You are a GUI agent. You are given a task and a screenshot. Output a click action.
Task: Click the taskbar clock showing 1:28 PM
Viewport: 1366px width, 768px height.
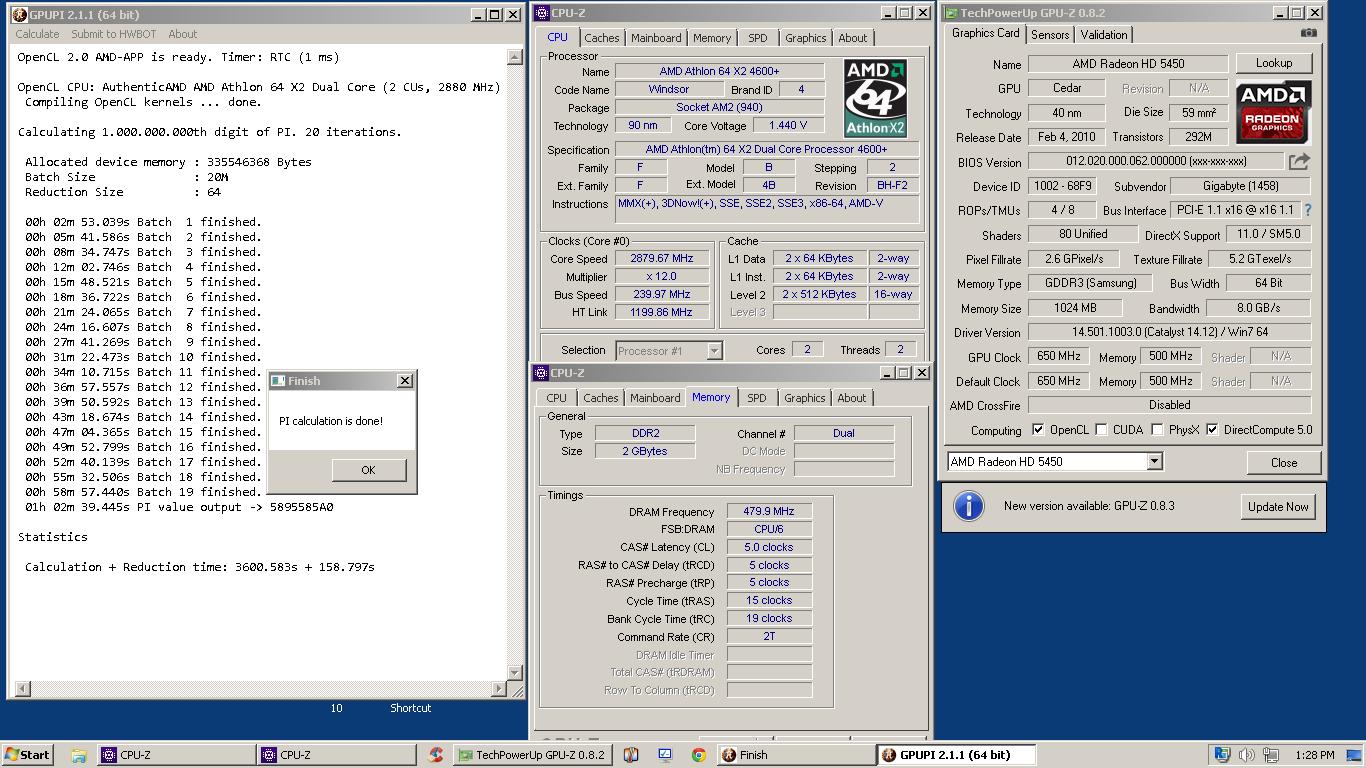tap(1314, 755)
